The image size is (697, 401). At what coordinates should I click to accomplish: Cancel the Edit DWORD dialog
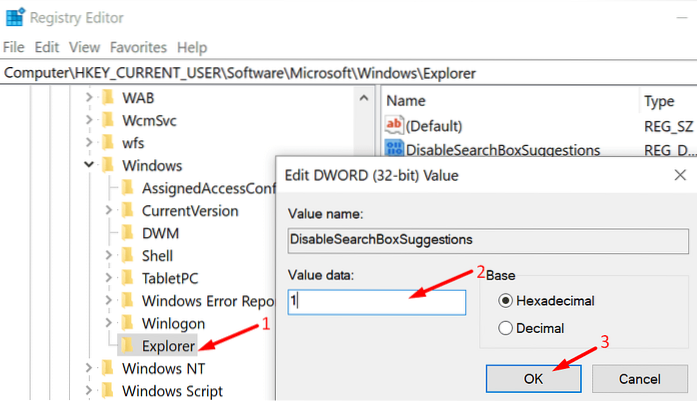(x=640, y=379)
